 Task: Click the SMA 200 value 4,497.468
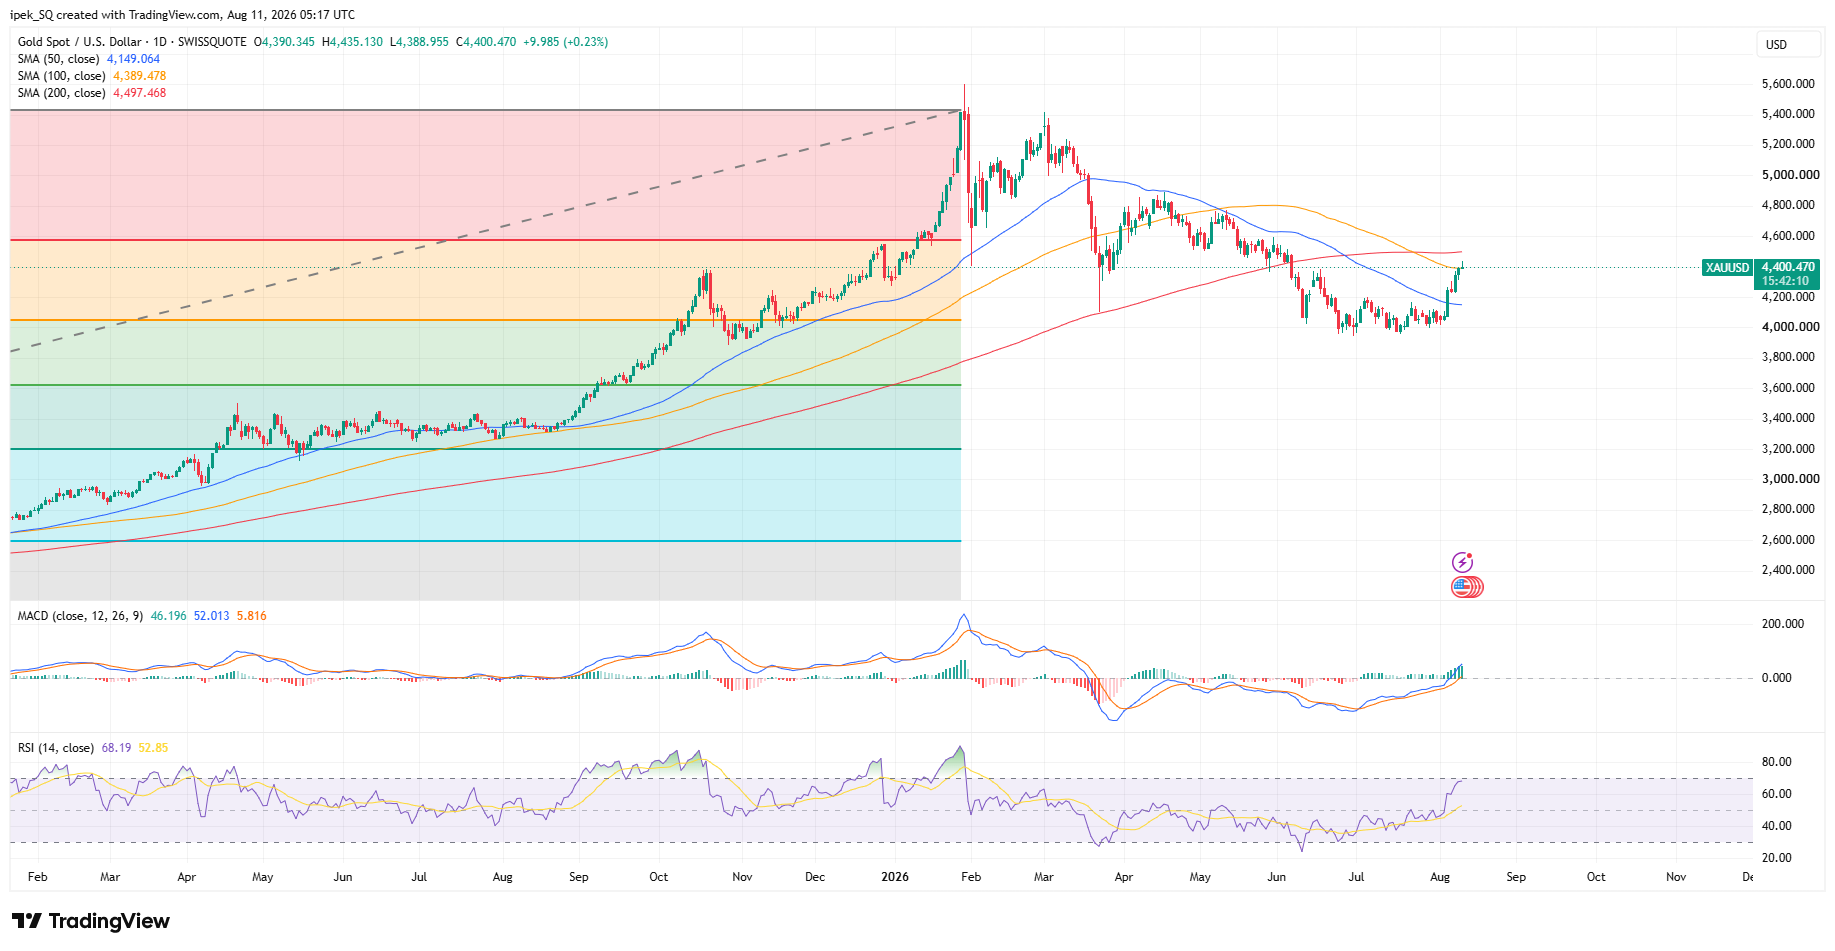140,93
